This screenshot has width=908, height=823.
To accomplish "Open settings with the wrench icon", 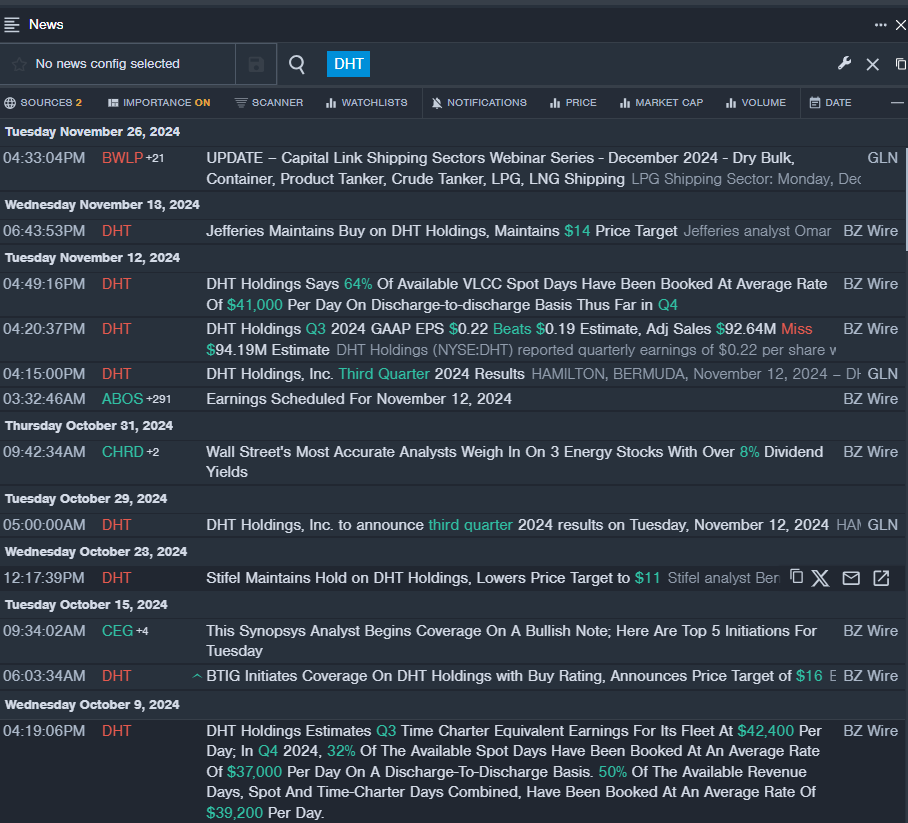I will point(844,64).
